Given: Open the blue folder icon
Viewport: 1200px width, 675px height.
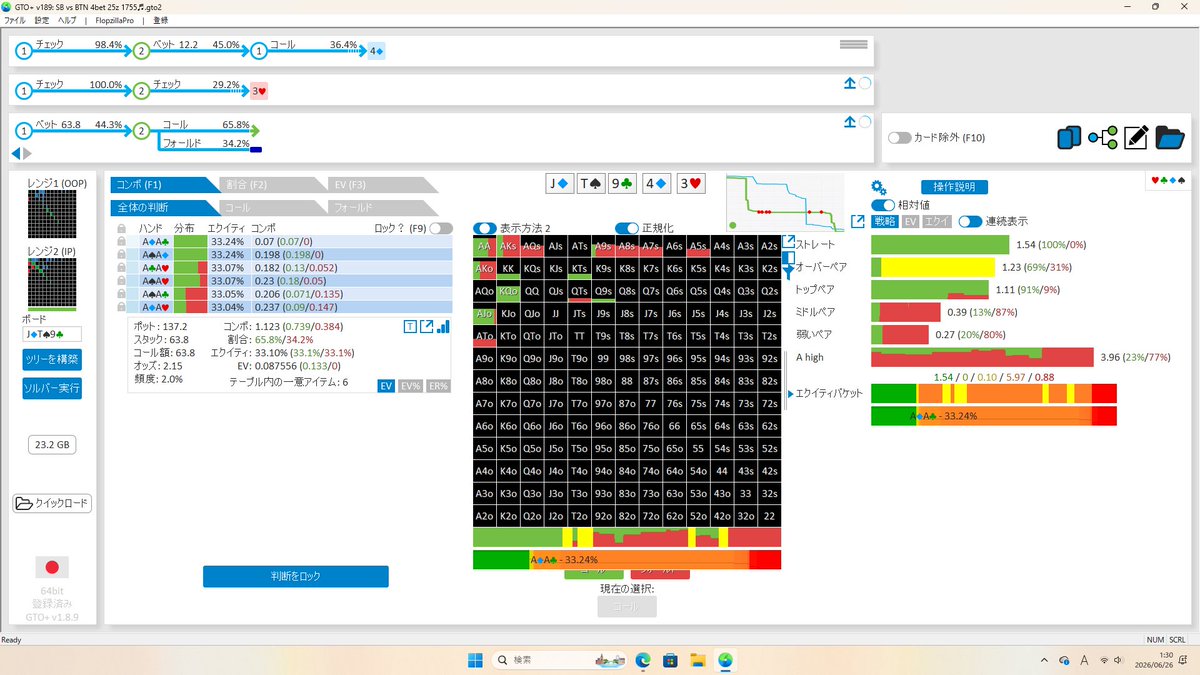Looking at the screenshot, I should (1170, 137).
